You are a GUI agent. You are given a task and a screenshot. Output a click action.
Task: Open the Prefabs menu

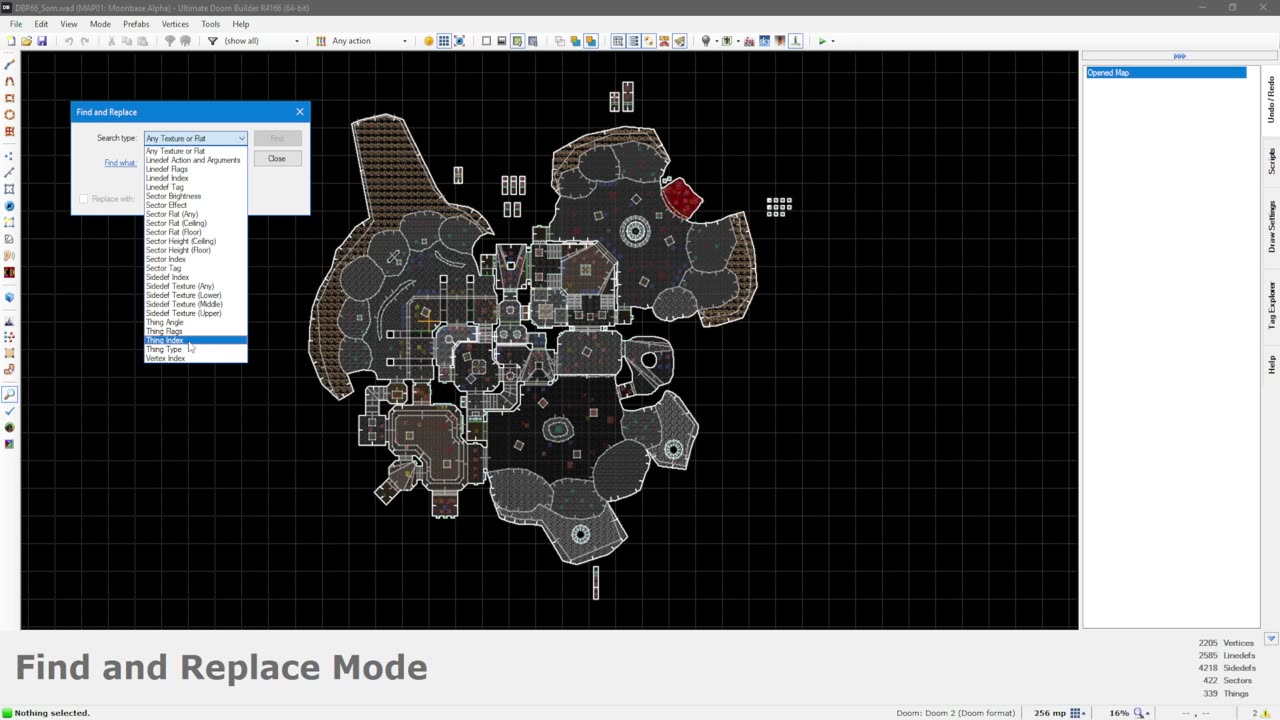[136, 24]
